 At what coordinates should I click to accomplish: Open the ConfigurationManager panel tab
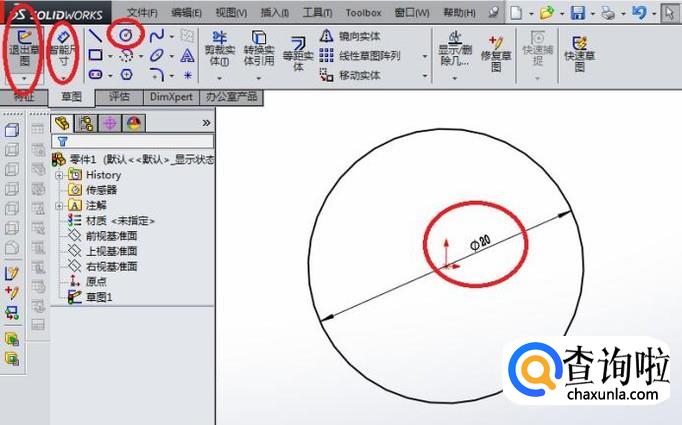(110, 124)
